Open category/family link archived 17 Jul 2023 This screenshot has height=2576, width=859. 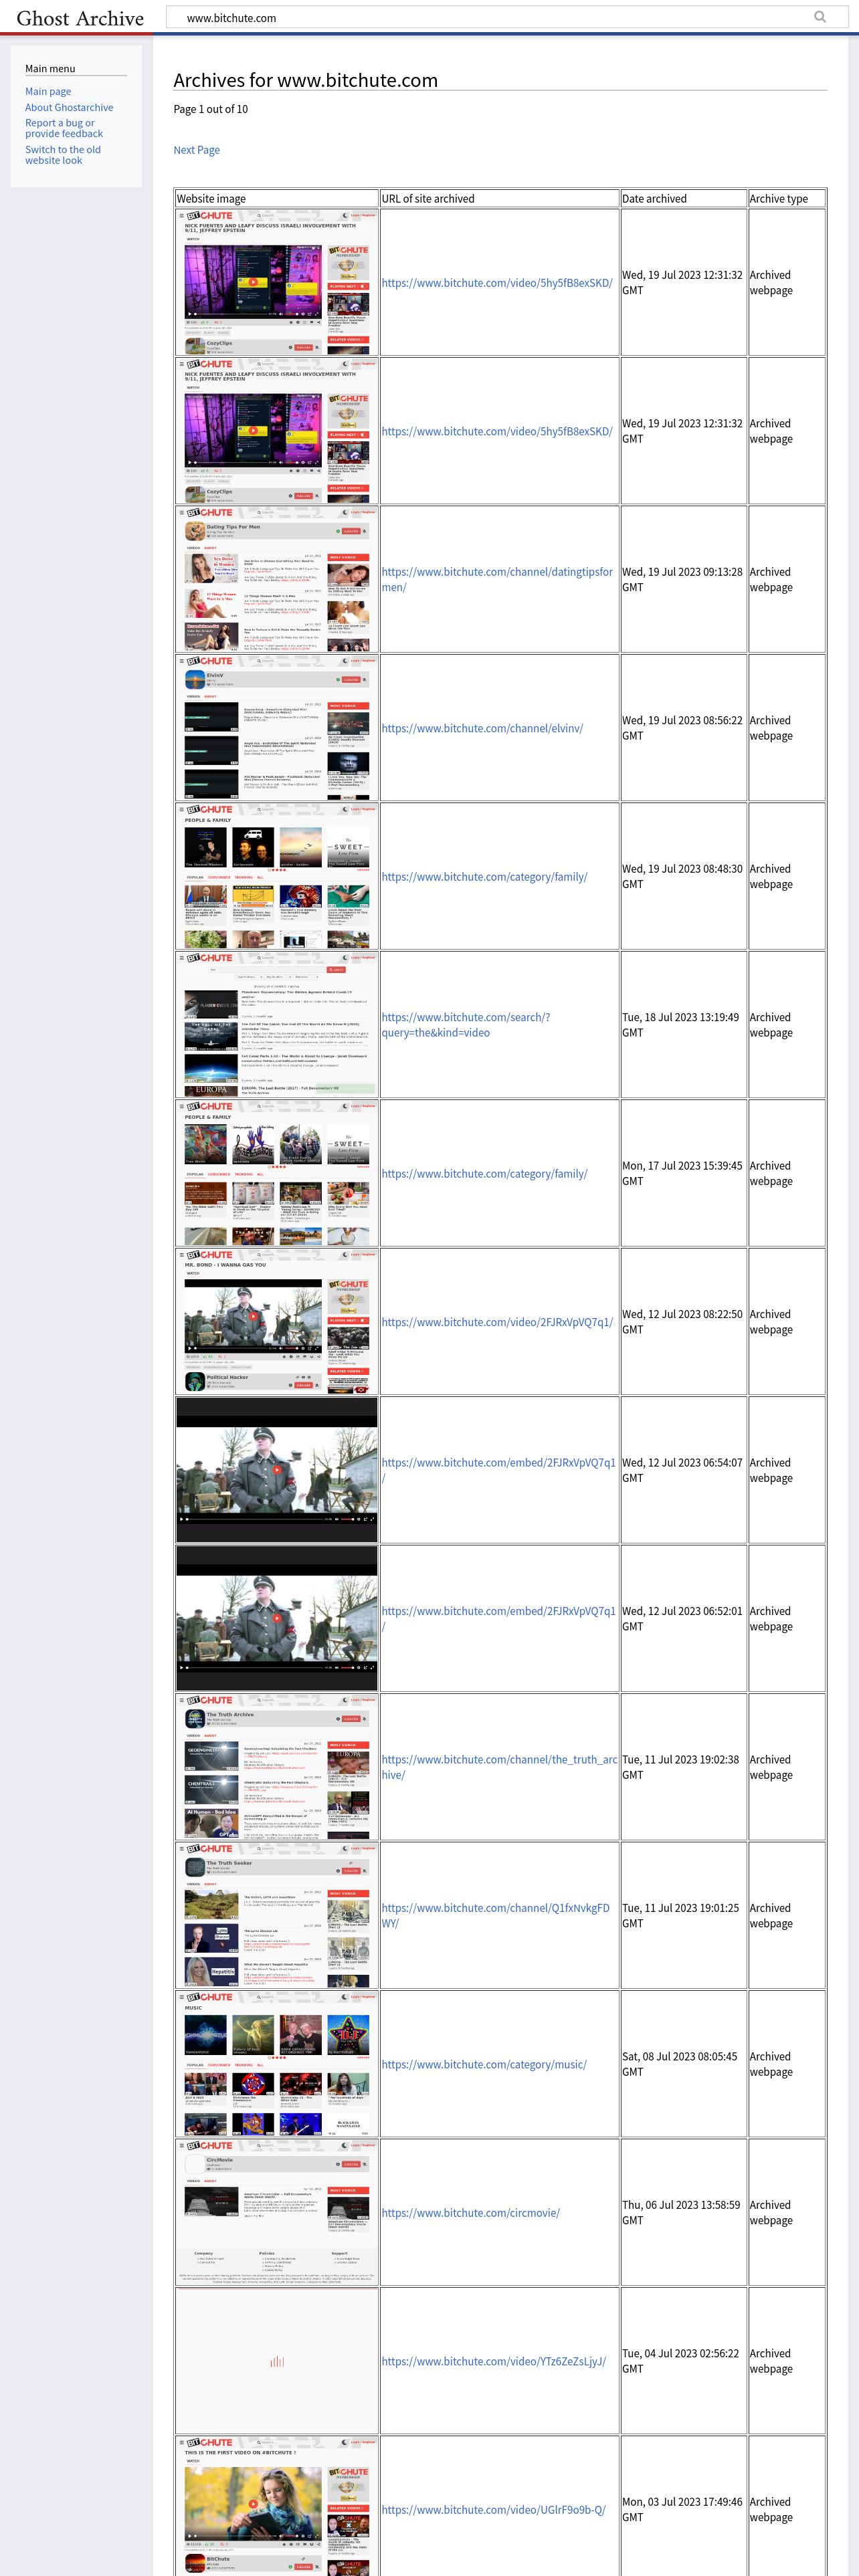[484, 1173]
